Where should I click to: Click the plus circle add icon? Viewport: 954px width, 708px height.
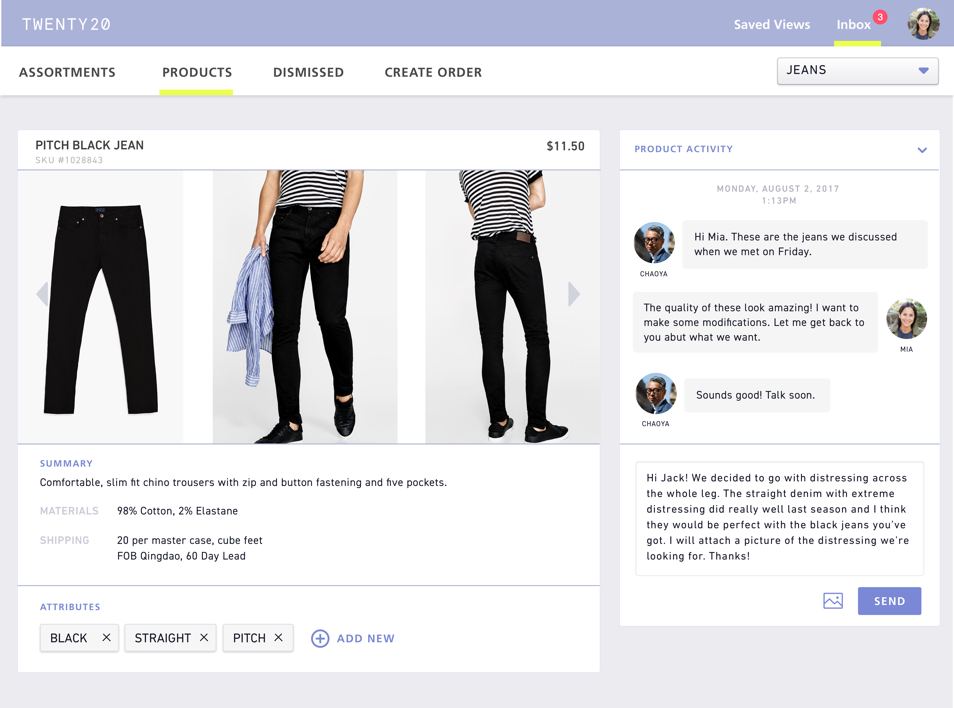tap(320, 638)
